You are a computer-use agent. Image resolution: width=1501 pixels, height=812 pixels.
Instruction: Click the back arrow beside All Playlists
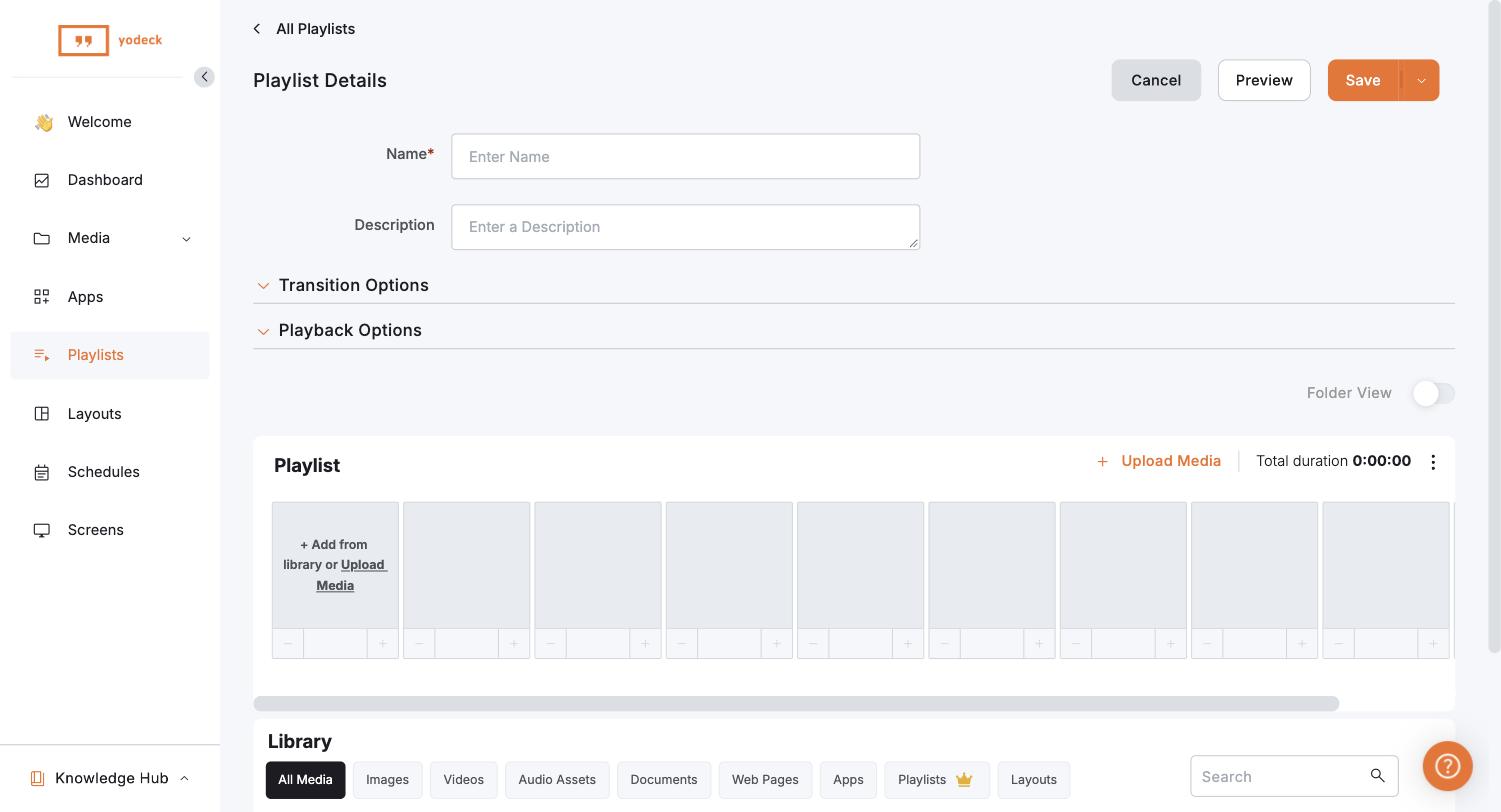click(x=257, y=29)
